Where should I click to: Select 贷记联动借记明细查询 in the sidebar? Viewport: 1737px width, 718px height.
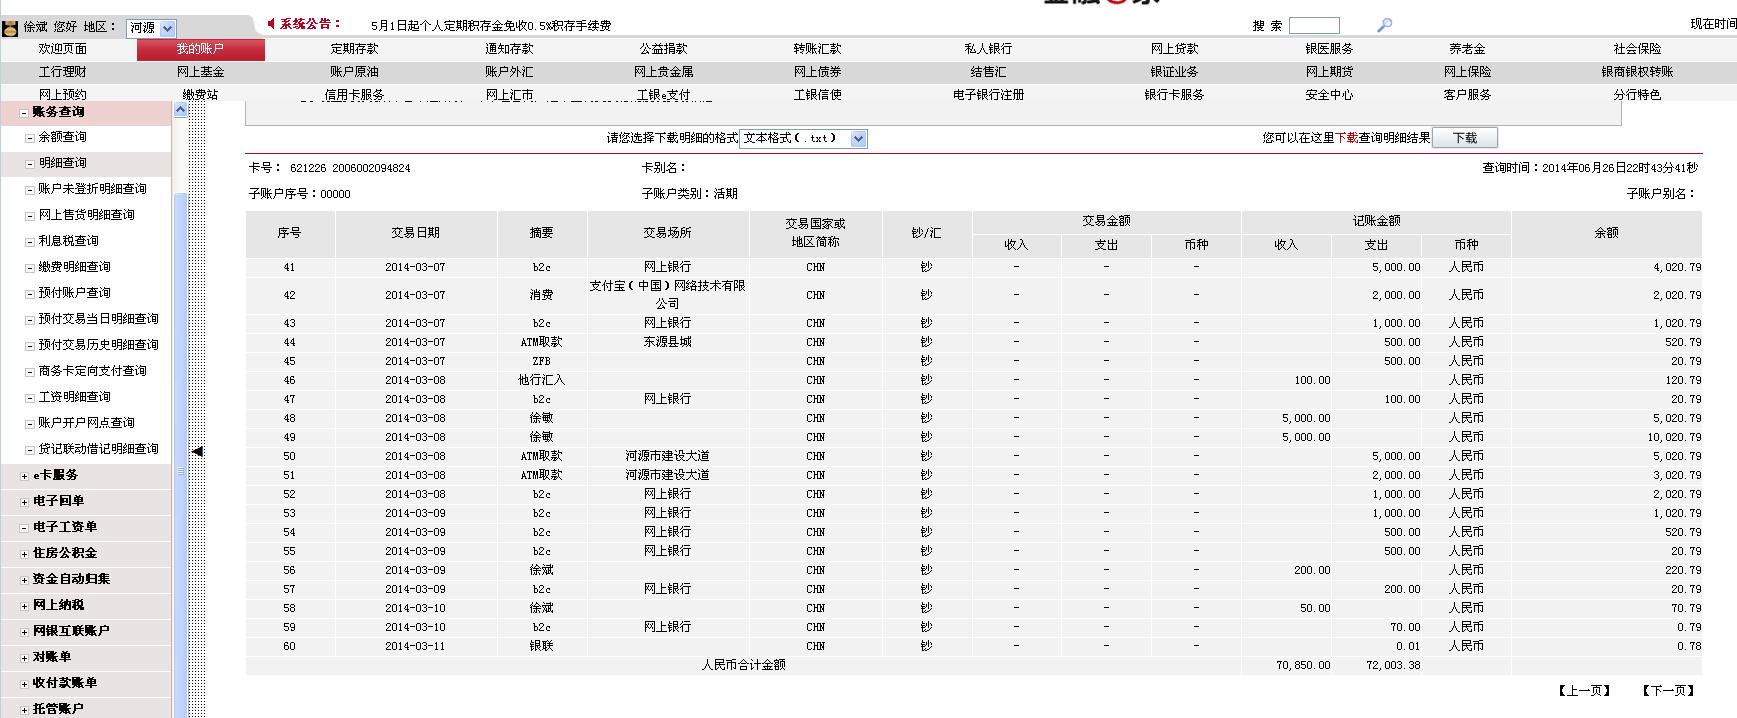pos(99,450)
